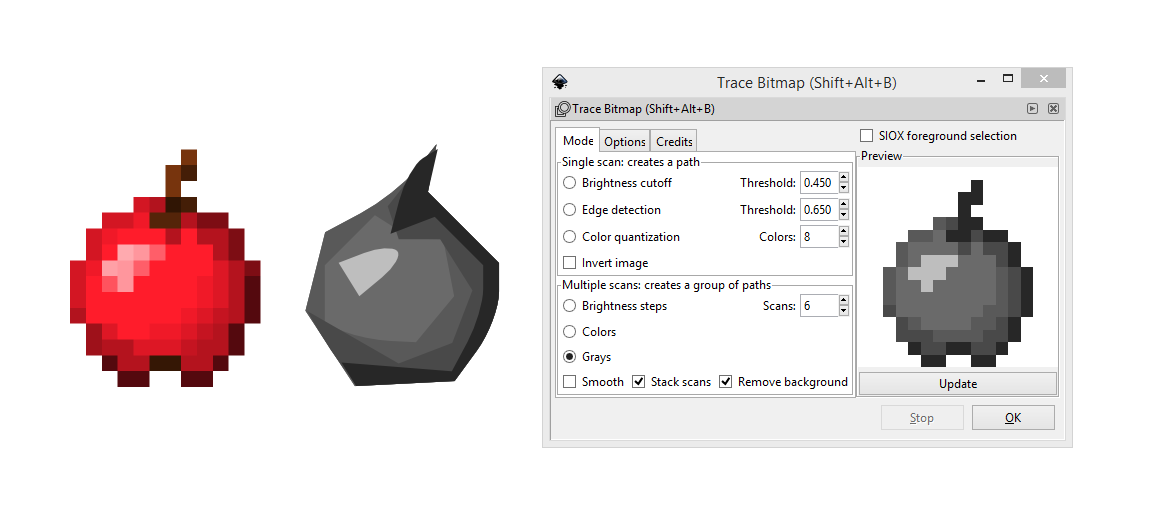Switch to the Mode tab
The image size is (1165, 520).
578,140
